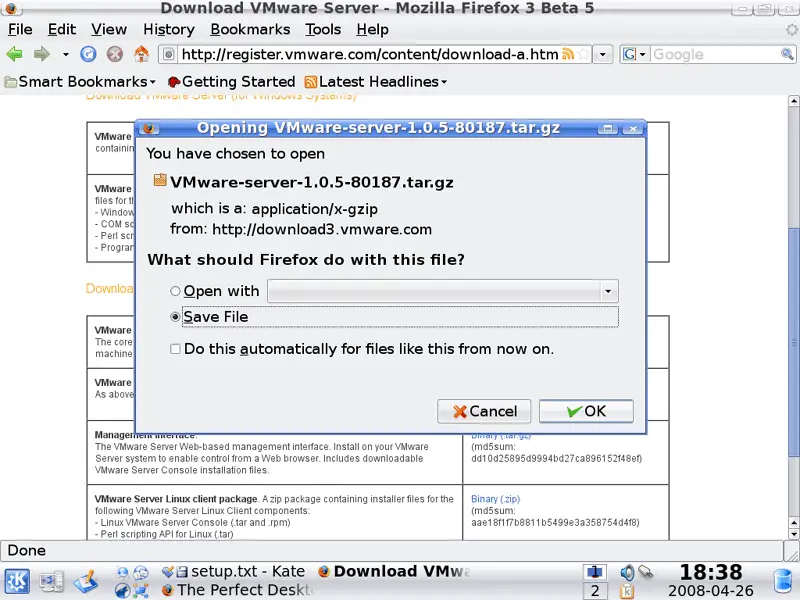Choose search engine from the Google dropdown

[x=634, y=54]
